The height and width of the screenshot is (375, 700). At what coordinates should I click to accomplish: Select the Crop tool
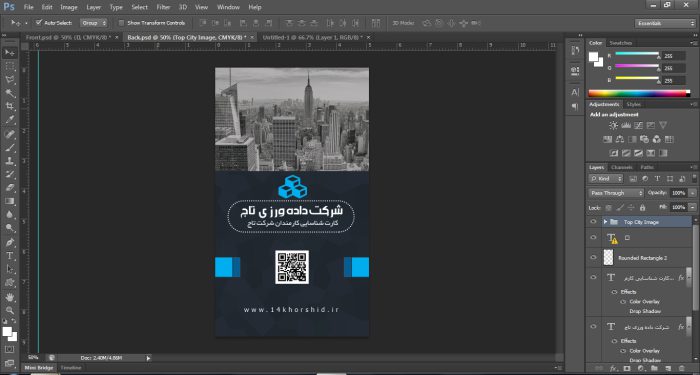pyautogui.click(x=9, y=106)
